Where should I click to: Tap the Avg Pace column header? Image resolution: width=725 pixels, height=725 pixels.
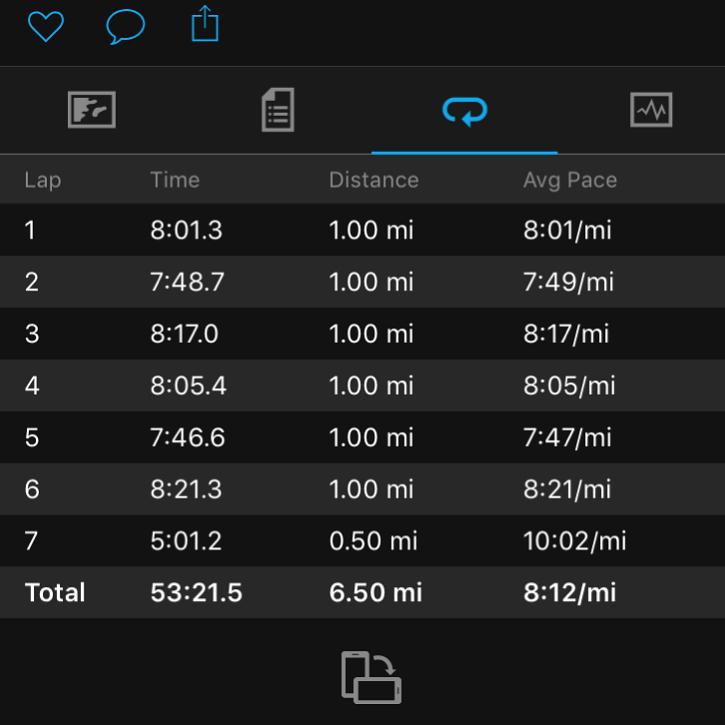click(x=570, y=180)
